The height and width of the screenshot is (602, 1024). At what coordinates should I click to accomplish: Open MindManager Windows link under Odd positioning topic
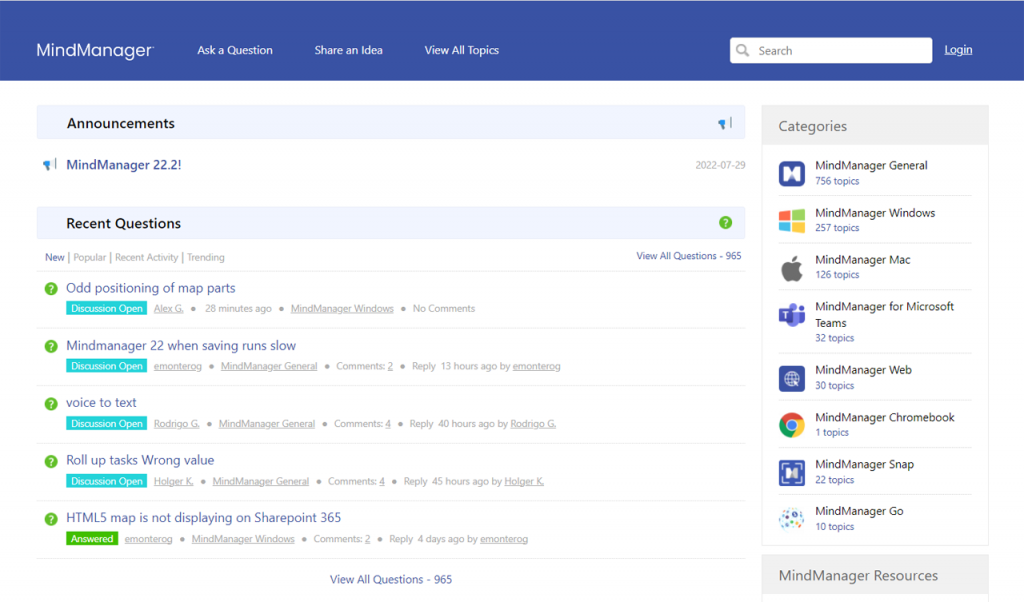coord(342,308)
